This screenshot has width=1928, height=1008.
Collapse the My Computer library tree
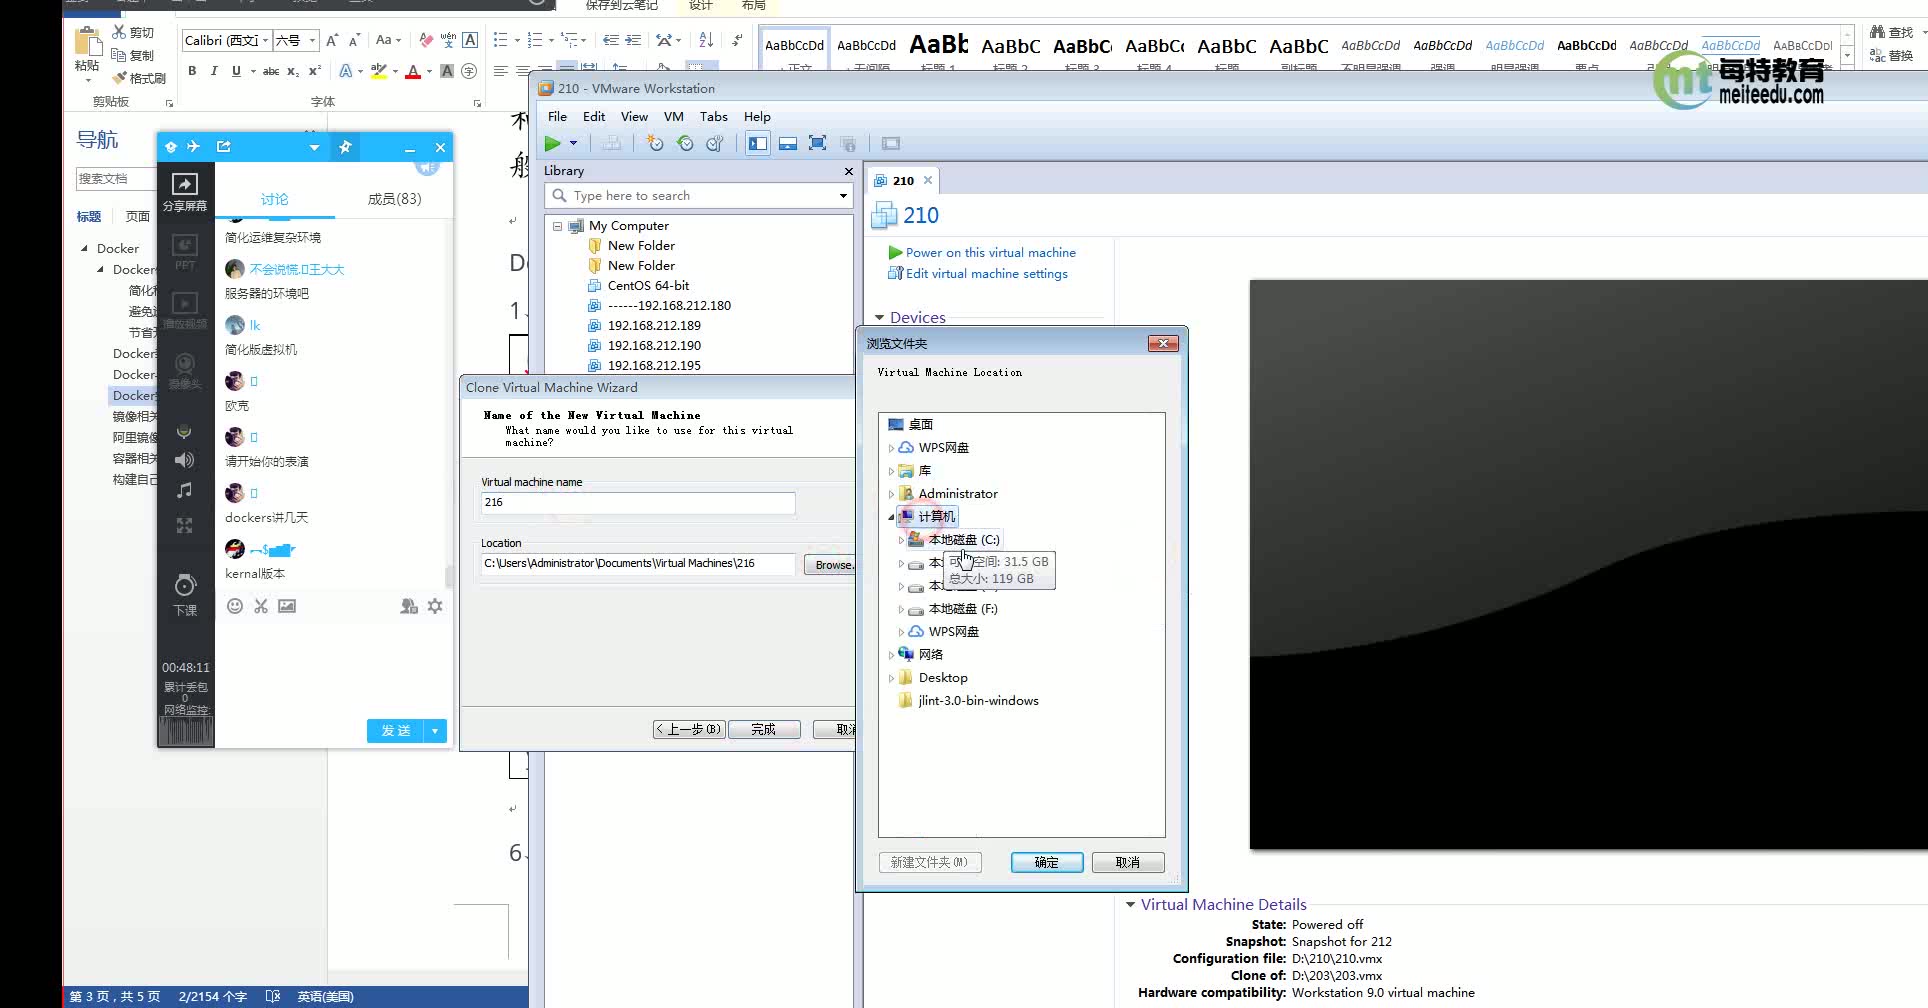click(558, 226)
